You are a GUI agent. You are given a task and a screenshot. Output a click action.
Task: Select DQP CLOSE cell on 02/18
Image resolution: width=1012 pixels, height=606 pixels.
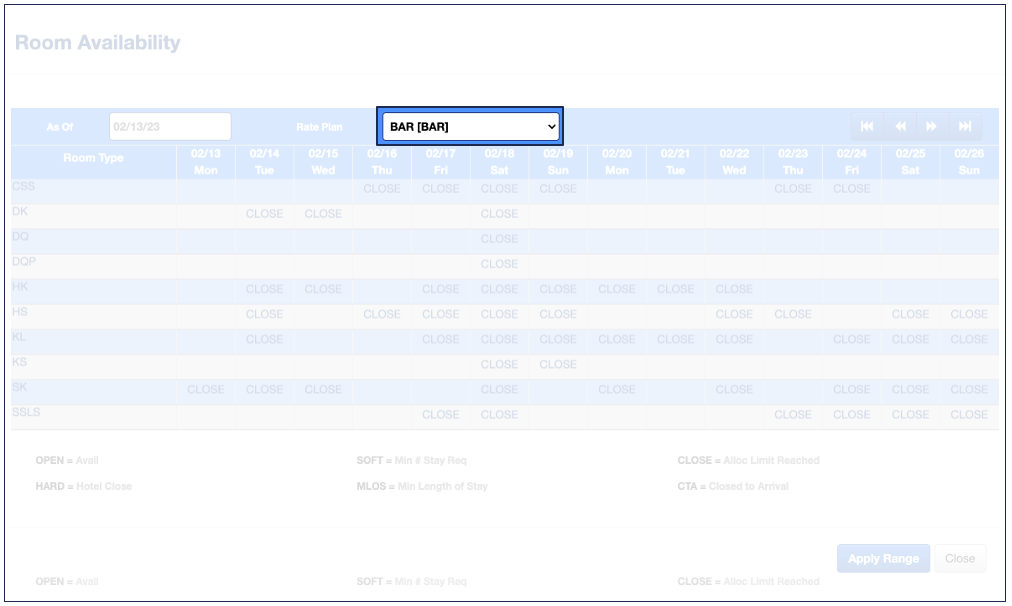499,264
